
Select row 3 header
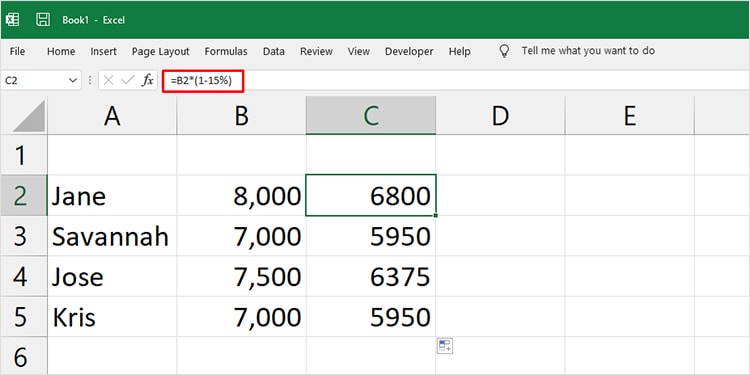tap(24, 236)
